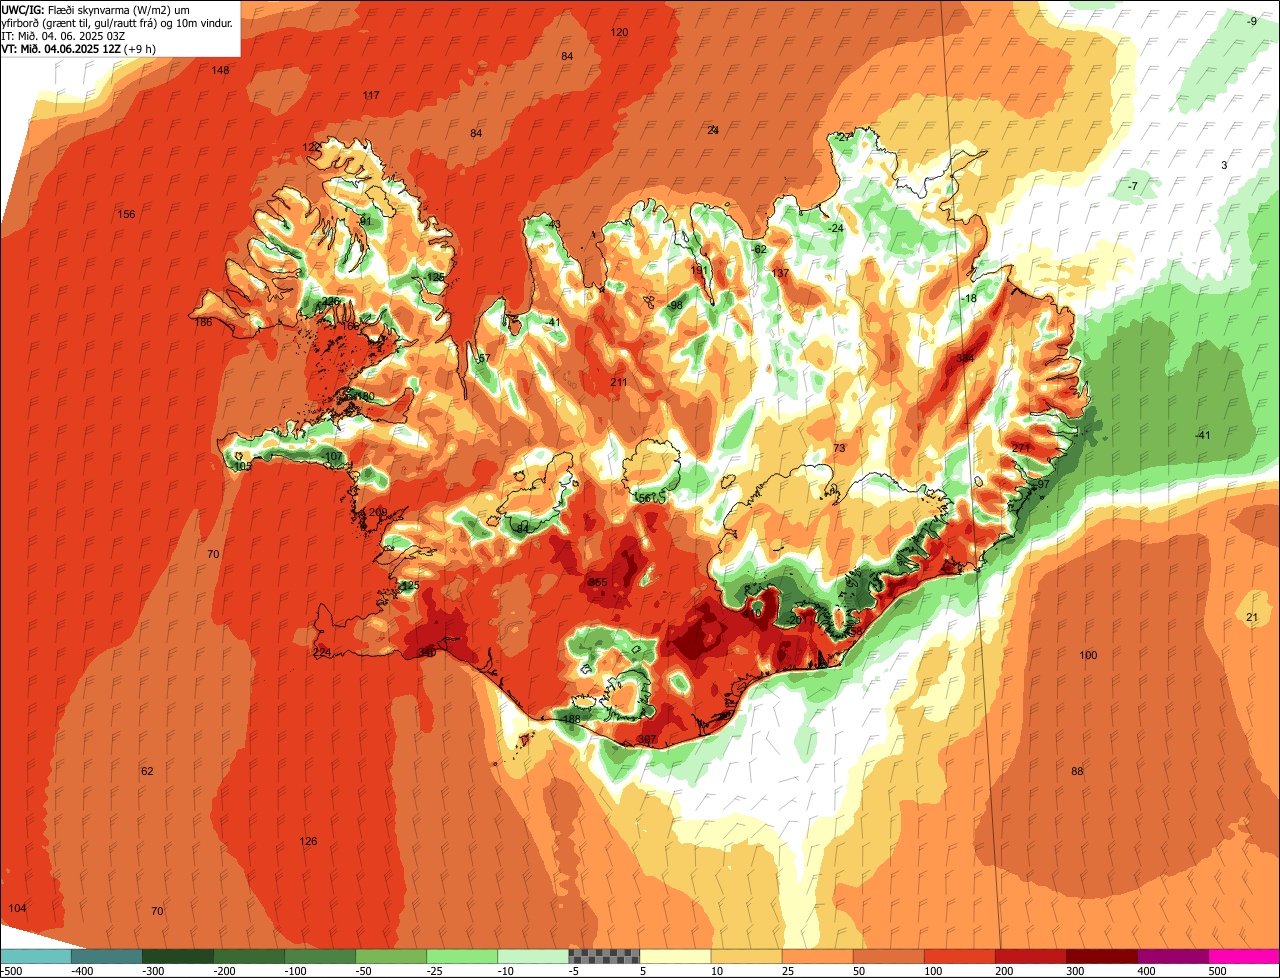Select the value -9 in the top-right corner
Image resolution: width=1280 pixels, height=978 pixels.
pyautogui.click(x=1252, y=21)
